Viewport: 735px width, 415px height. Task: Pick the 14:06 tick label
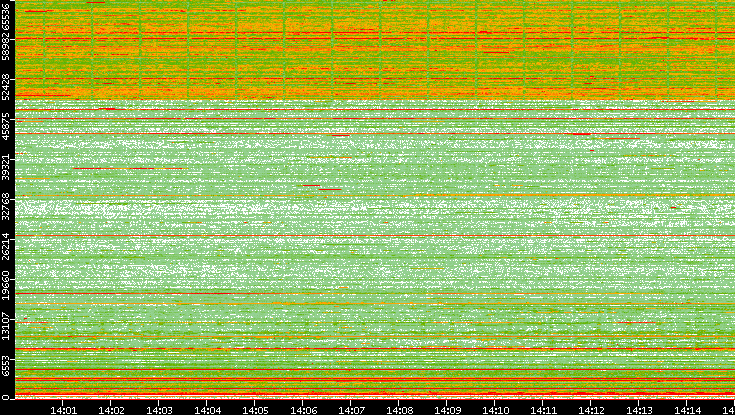(304, 411)
